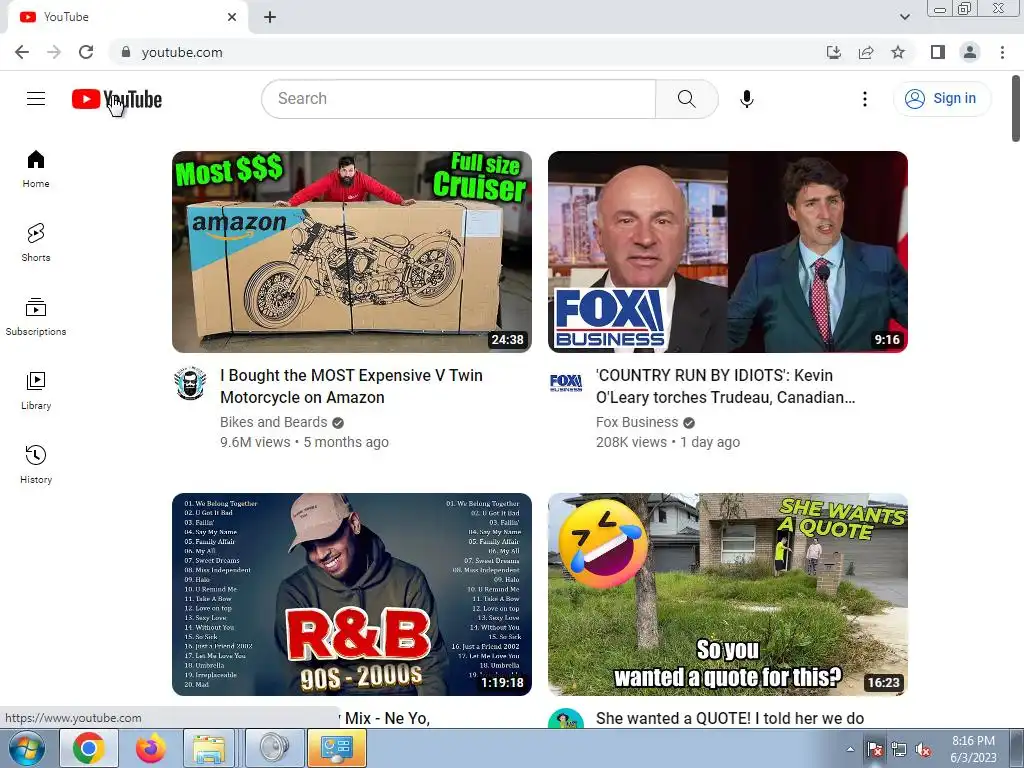This screenshot has width=1024, height=768.
Task: Toggle Chrome side panel
Action: [x=938, y=52]
